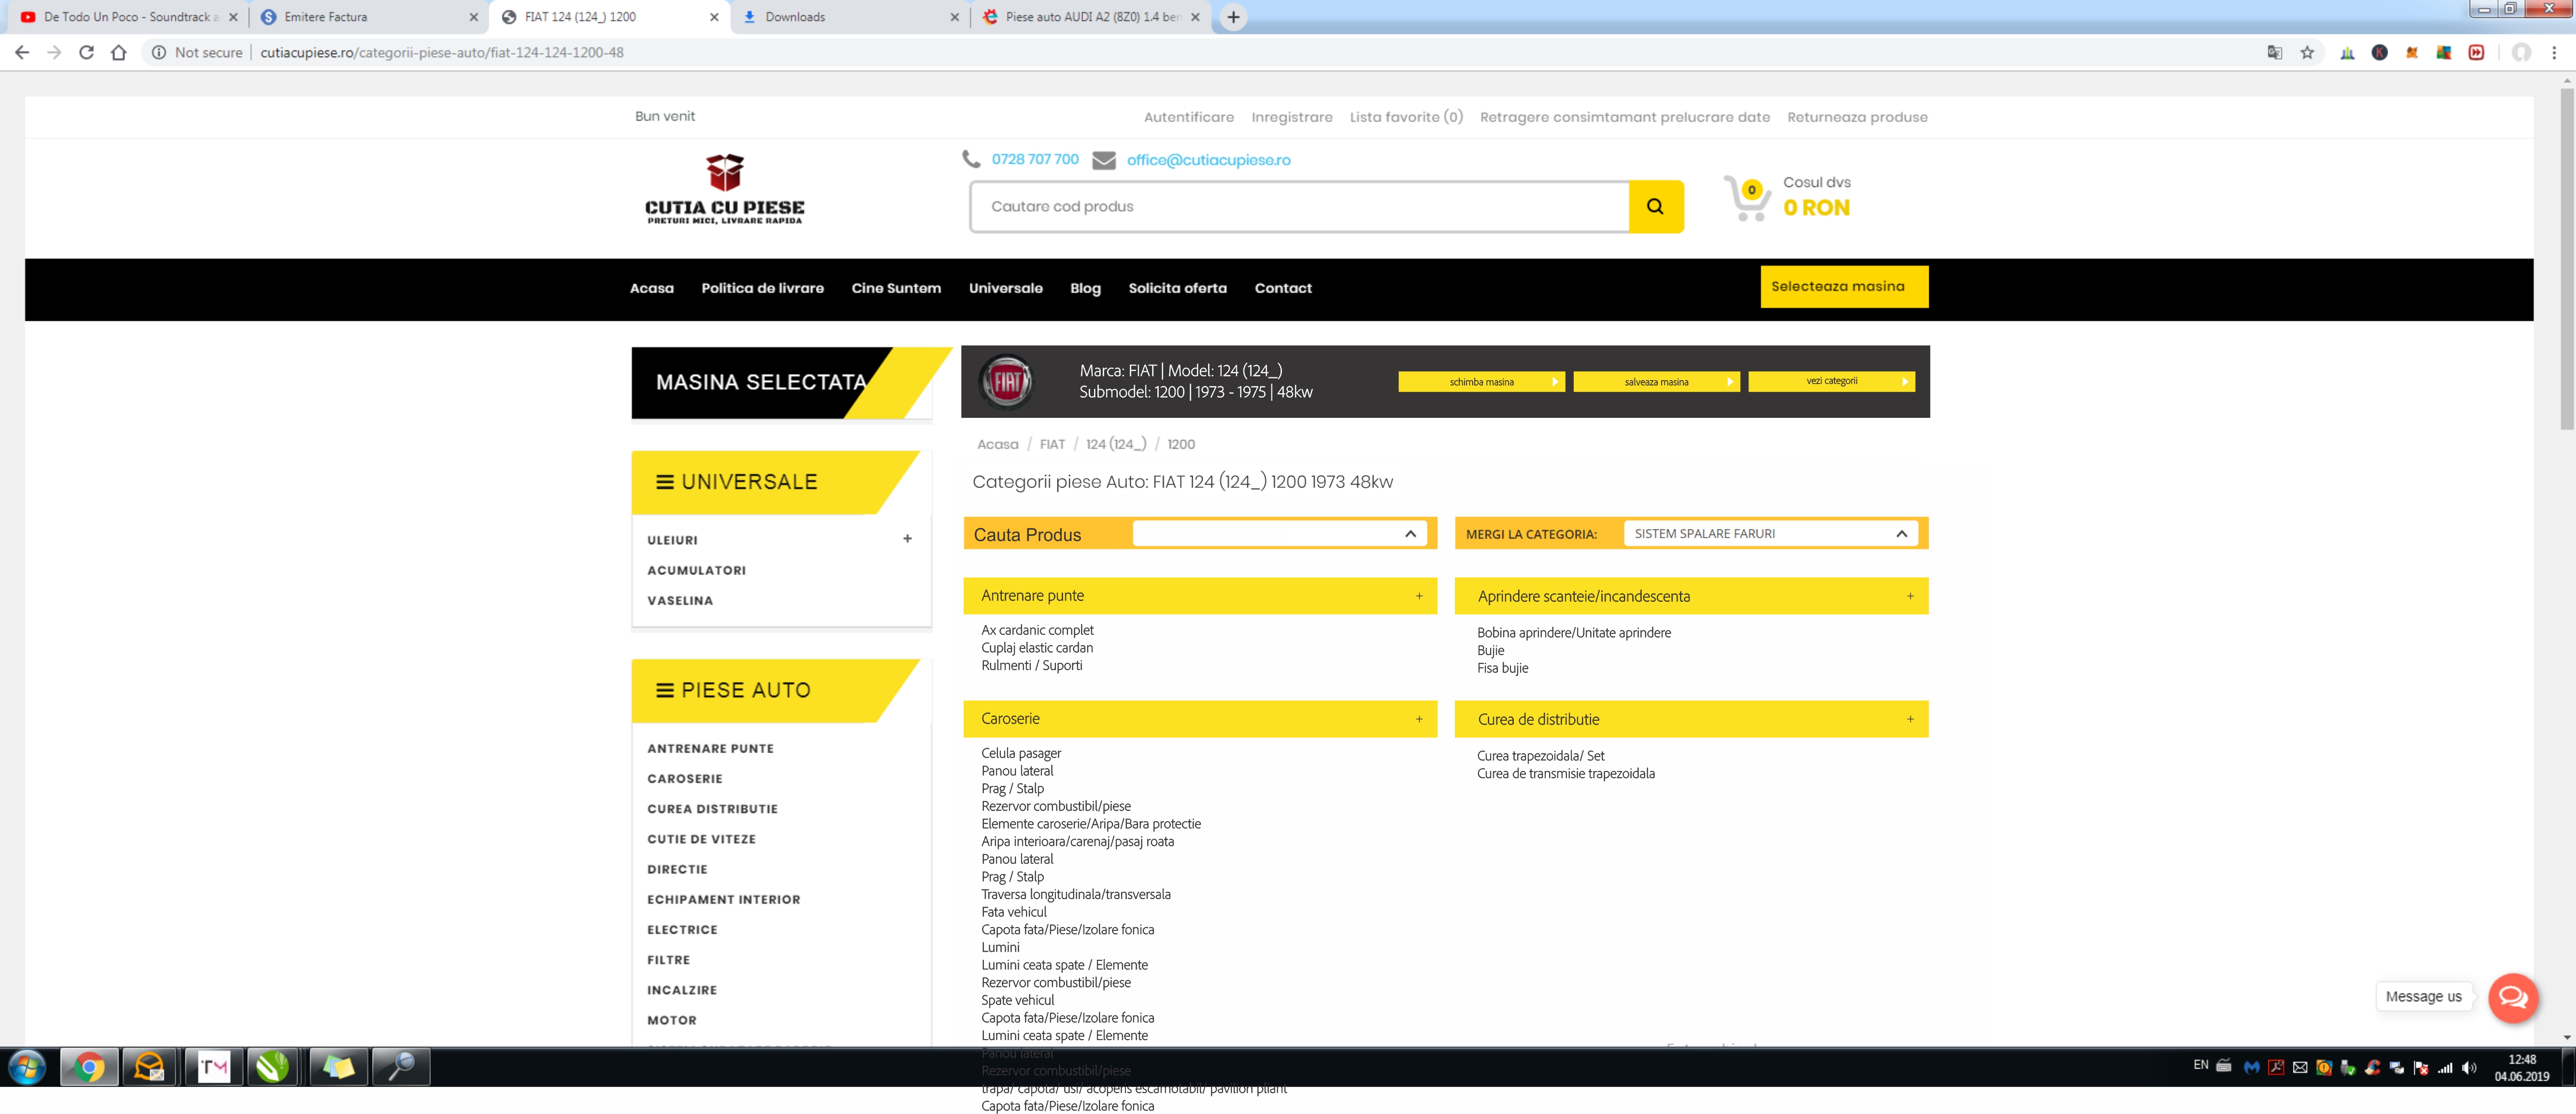Click Retragere consimtamant prelucrare date link
2576x1114 pixels.
1624,117
